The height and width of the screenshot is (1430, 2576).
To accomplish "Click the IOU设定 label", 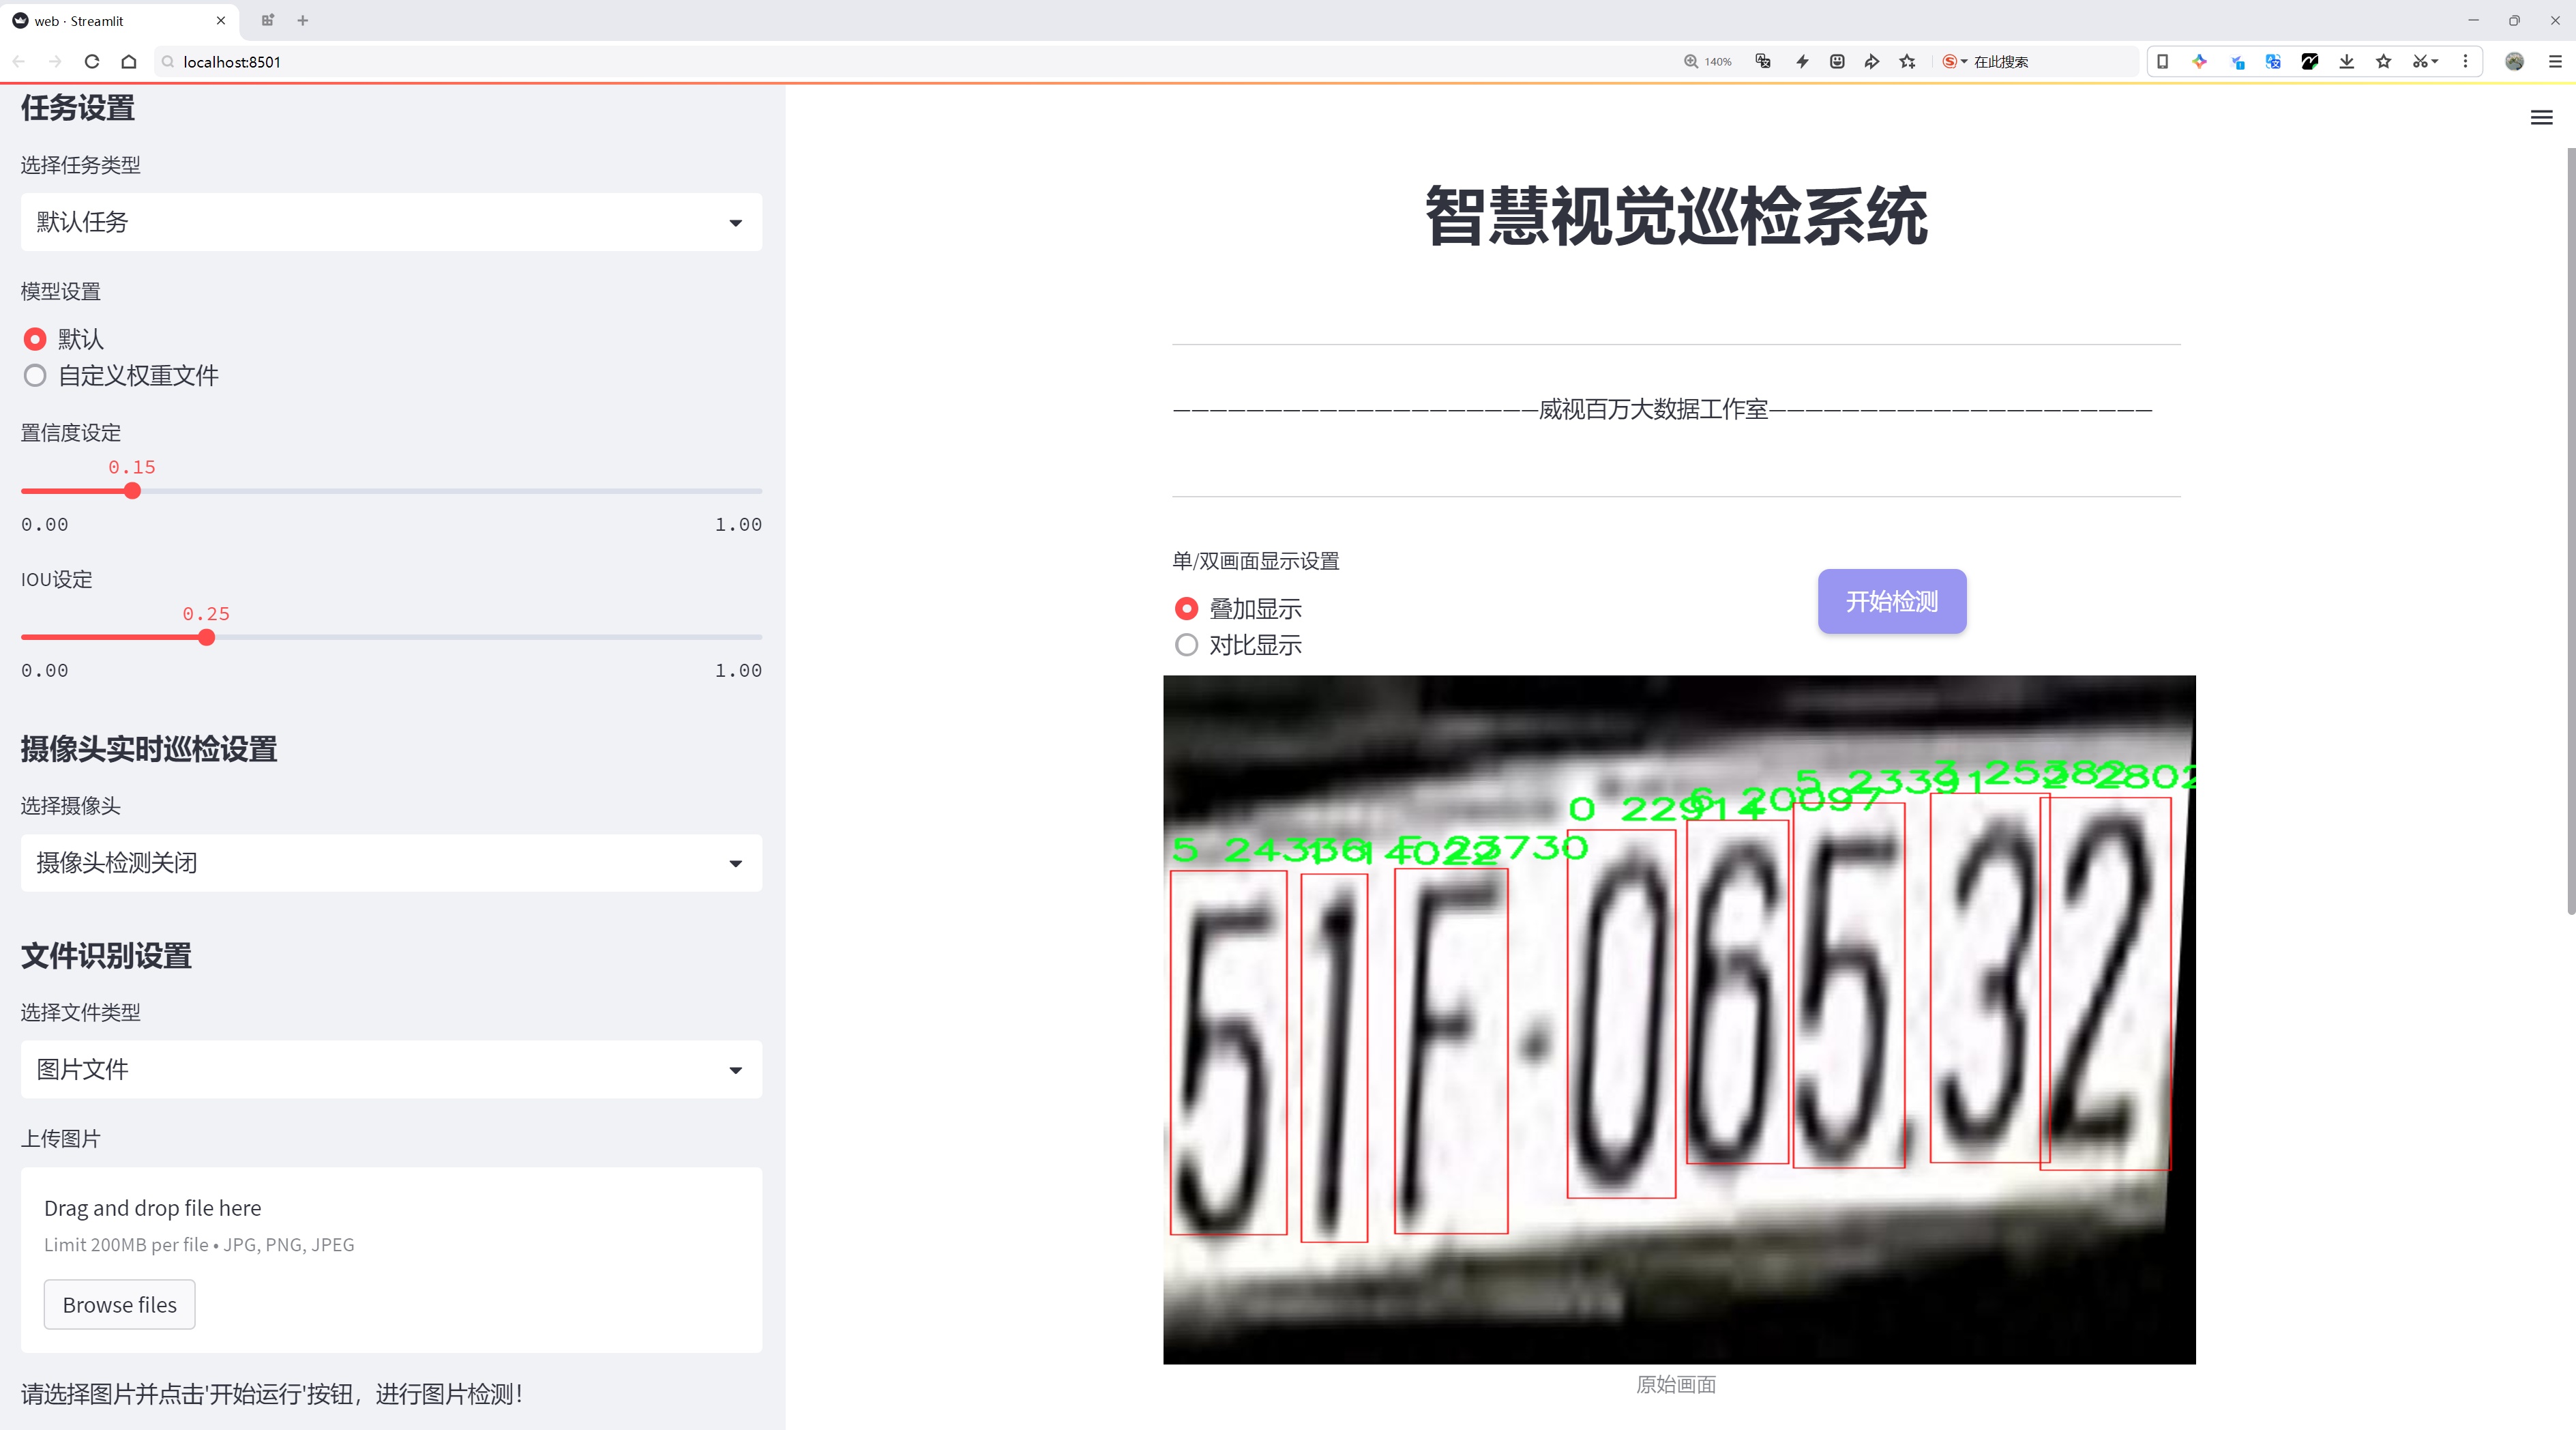I will click(x=57, y=580).
